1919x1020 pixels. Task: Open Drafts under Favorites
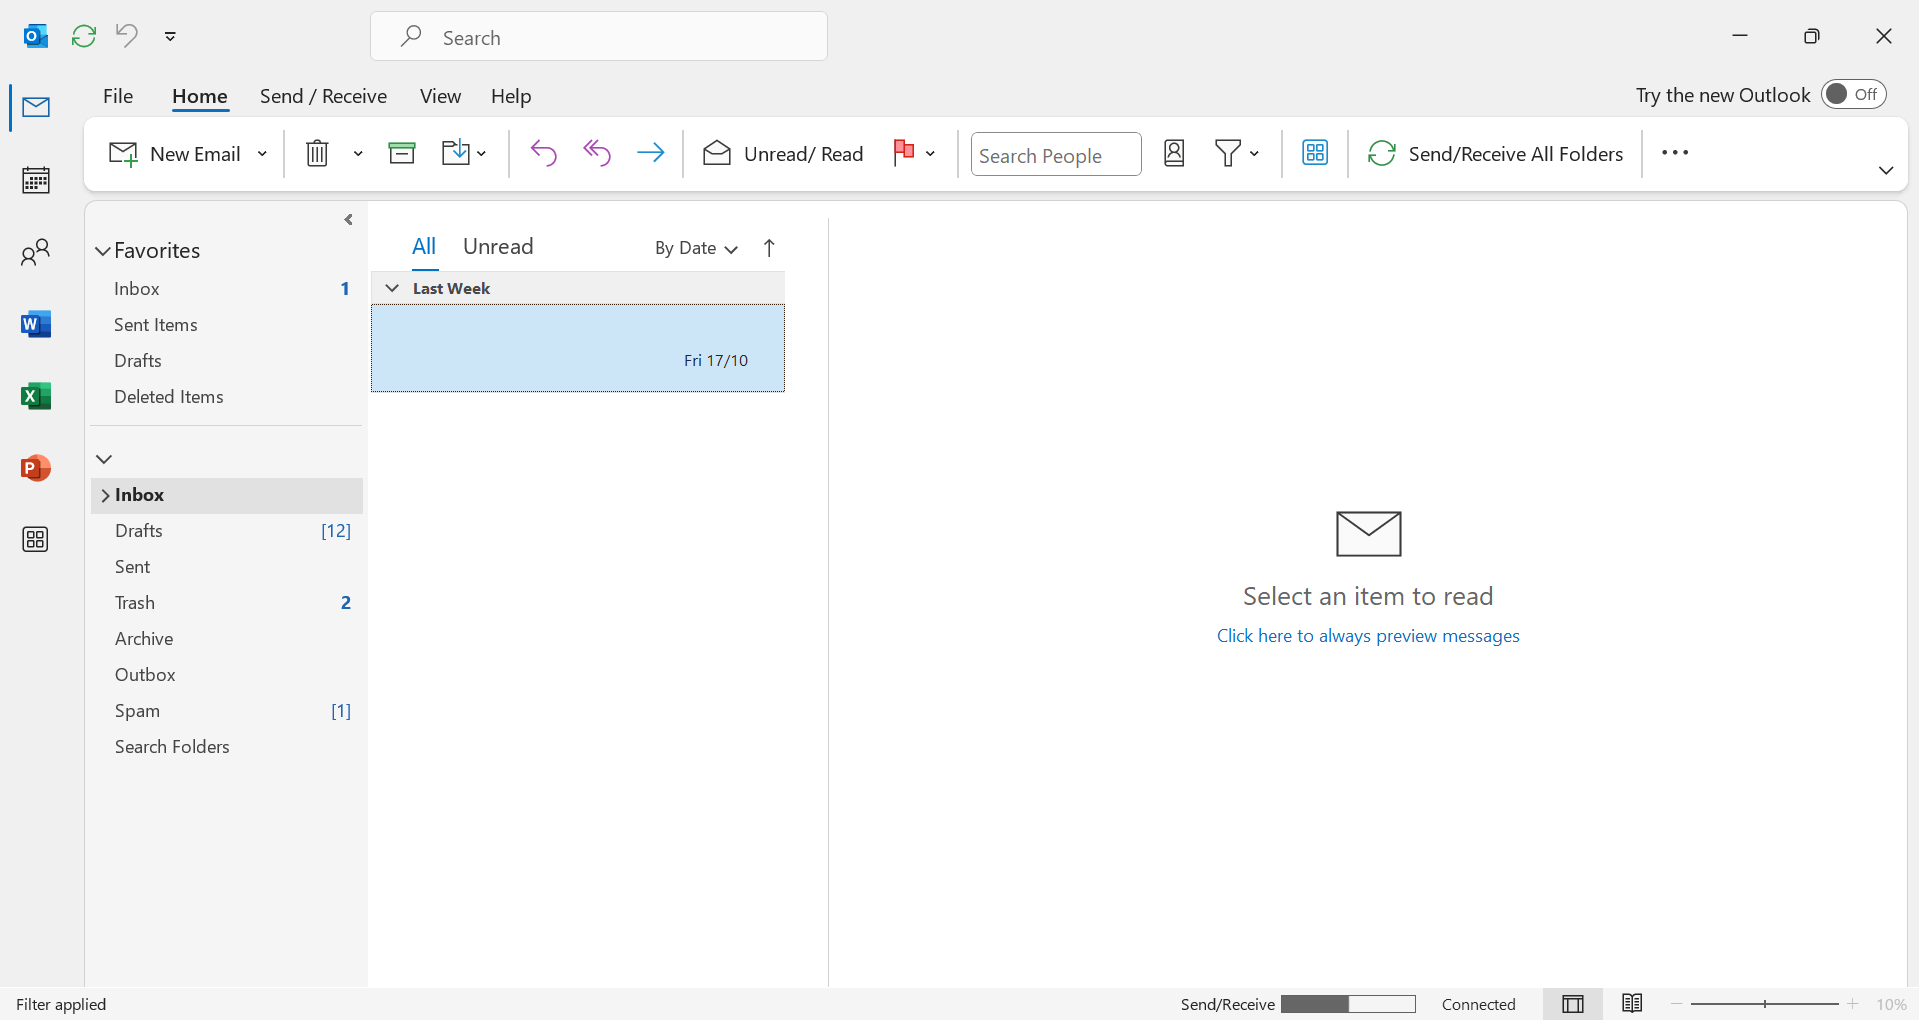227,361
